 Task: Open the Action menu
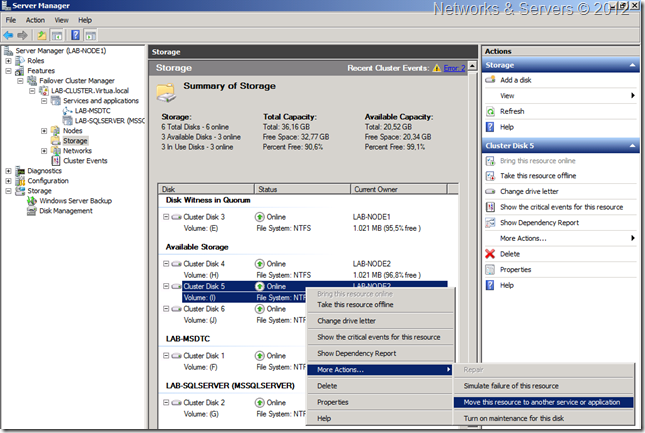[35, 19]
